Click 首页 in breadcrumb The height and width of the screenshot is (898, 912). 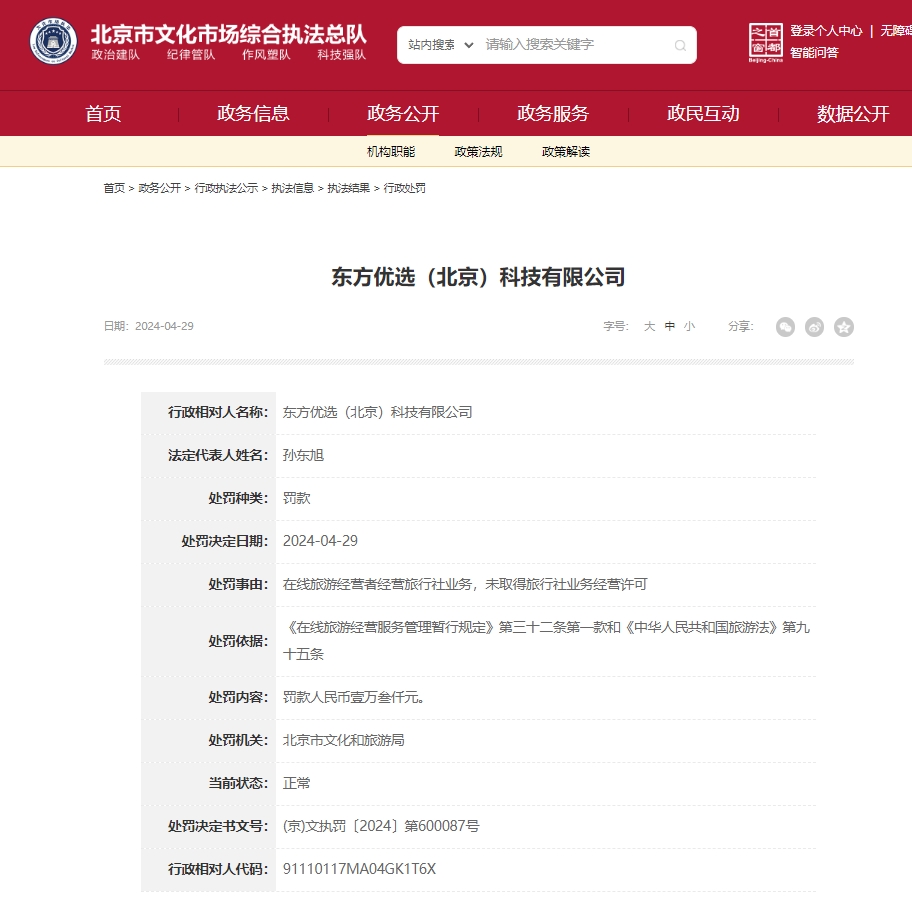[x=114, y=188]
